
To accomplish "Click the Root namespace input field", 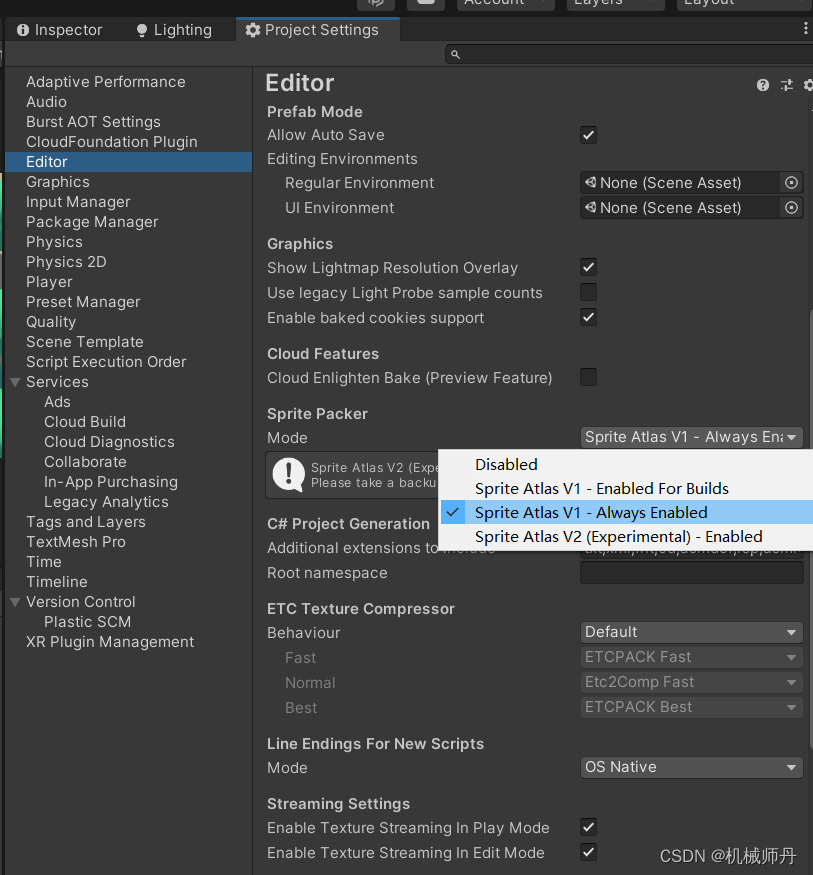I will point(691,573).
